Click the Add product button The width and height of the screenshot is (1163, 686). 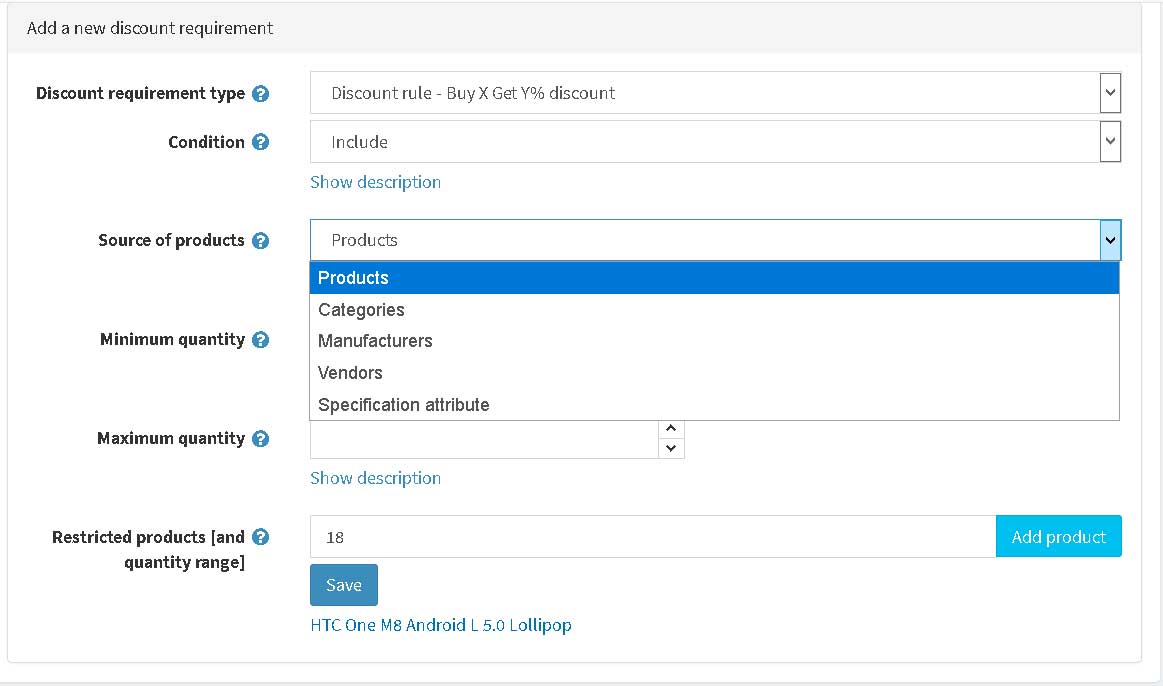(1058, 537)
